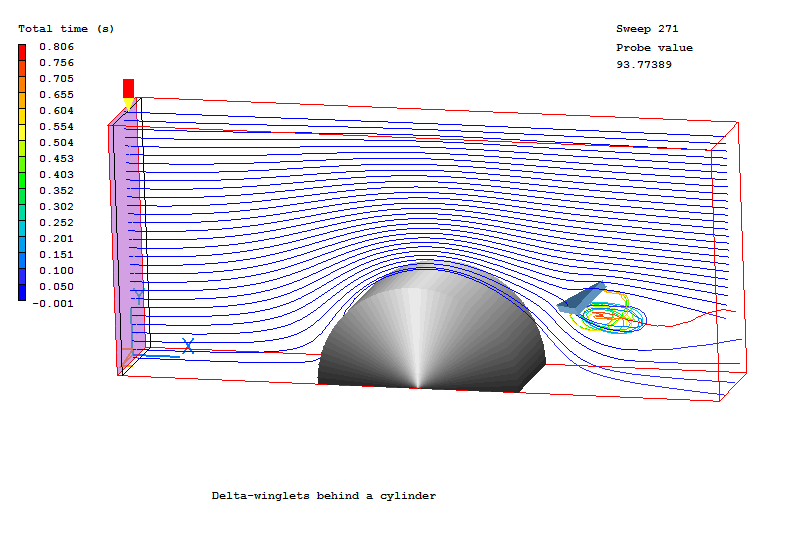Pick the red swatch at the legend top

tap(22, 50)
